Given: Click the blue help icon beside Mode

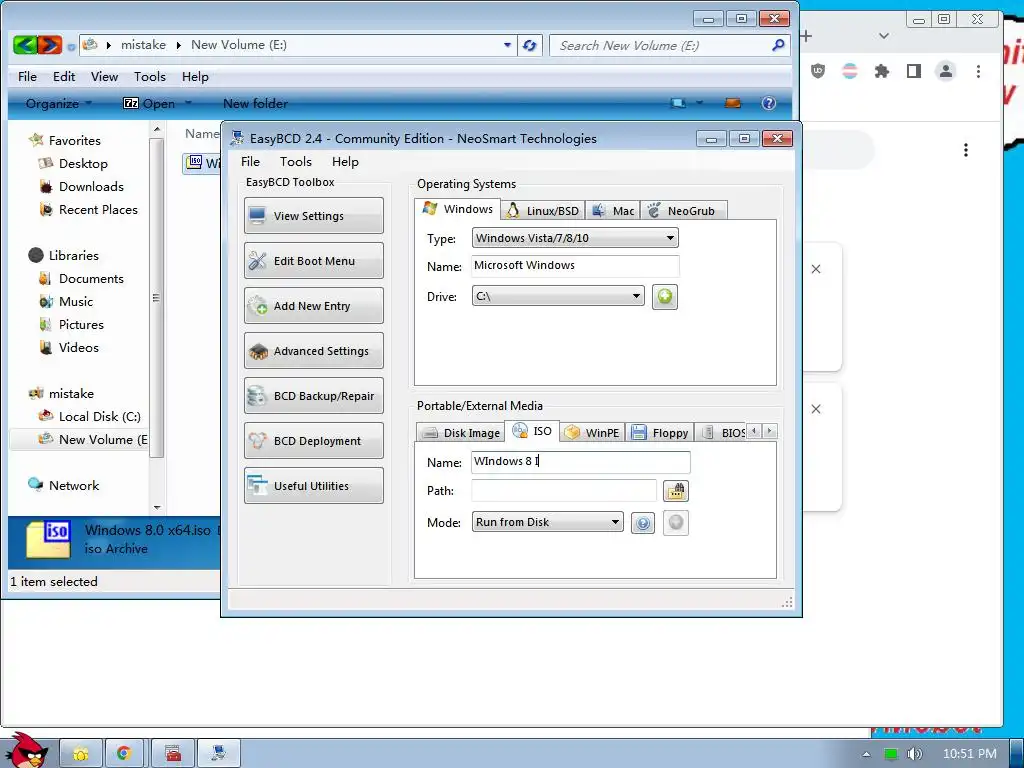Looking at the screenshot, I should click(x=643, y=522).
